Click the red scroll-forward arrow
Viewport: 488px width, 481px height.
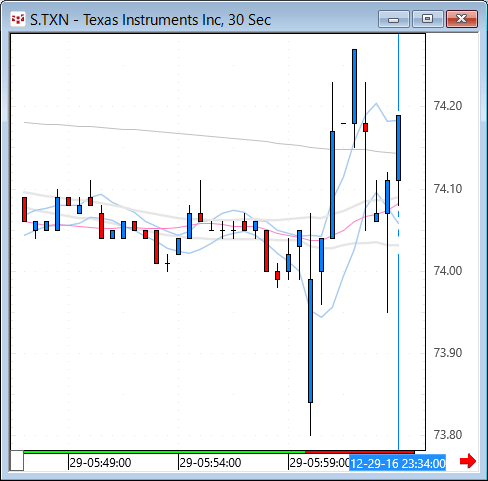point(468,461)
